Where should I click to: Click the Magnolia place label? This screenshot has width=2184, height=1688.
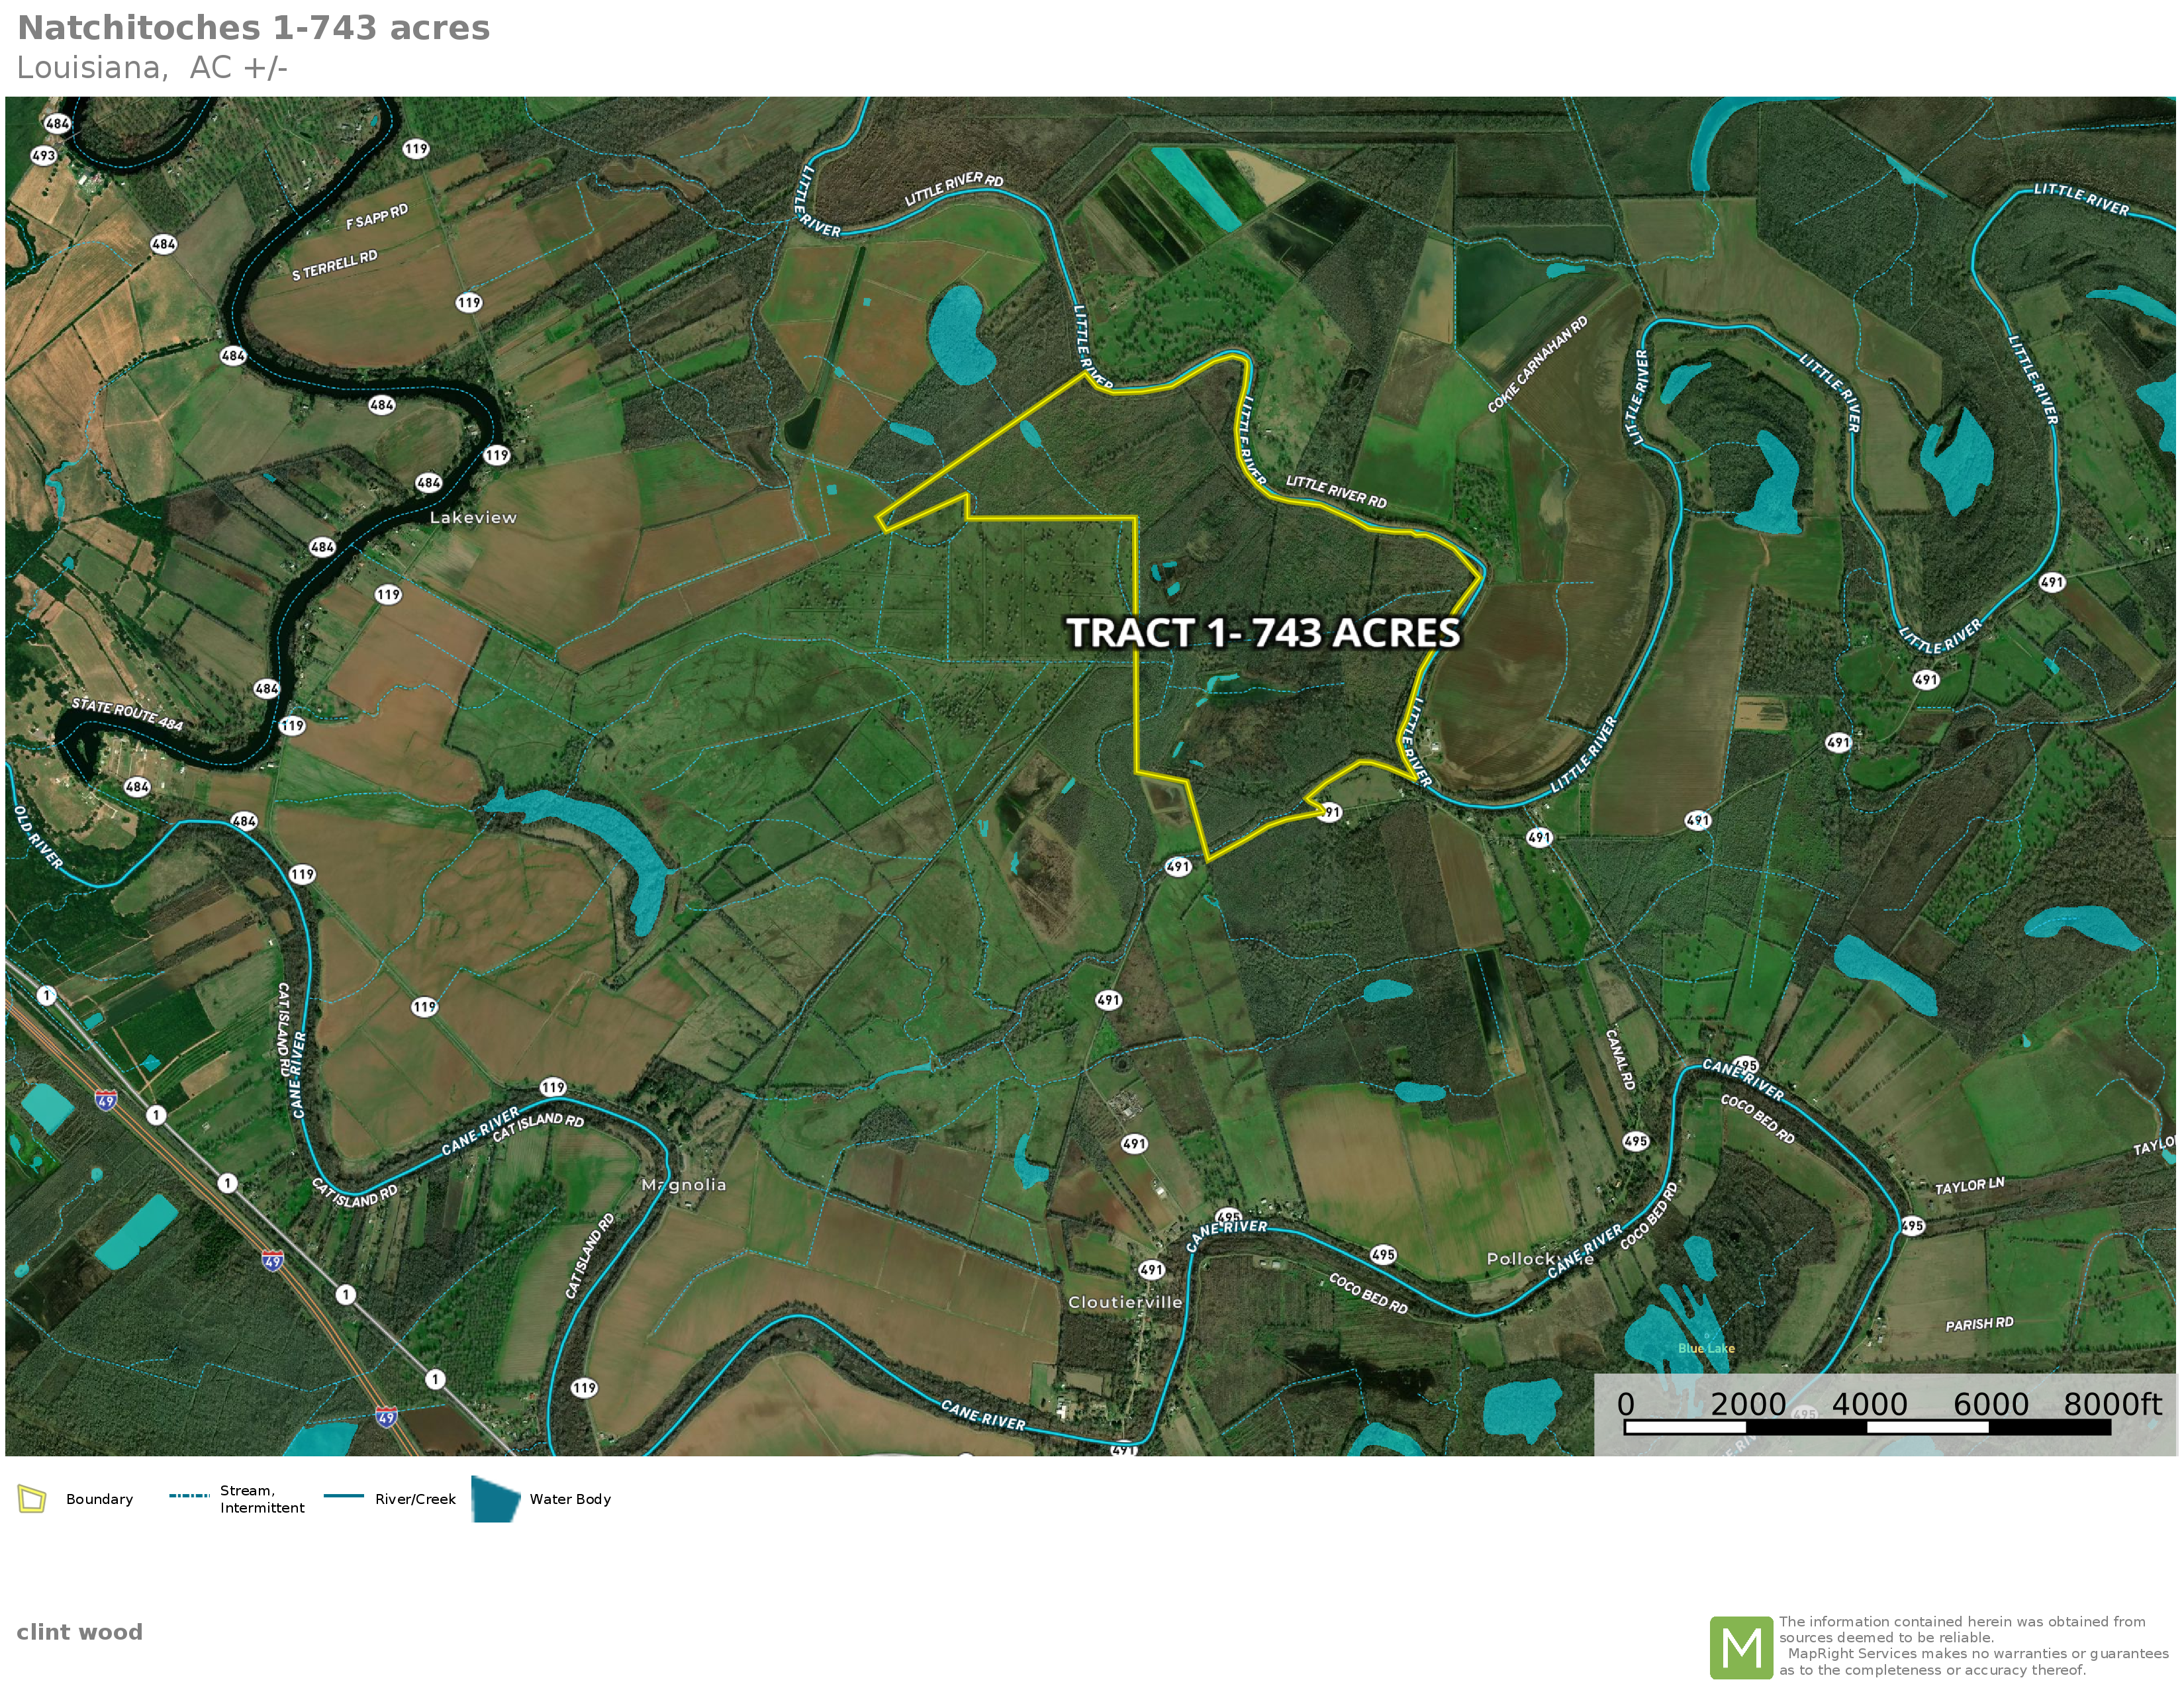click(684, 1184)
